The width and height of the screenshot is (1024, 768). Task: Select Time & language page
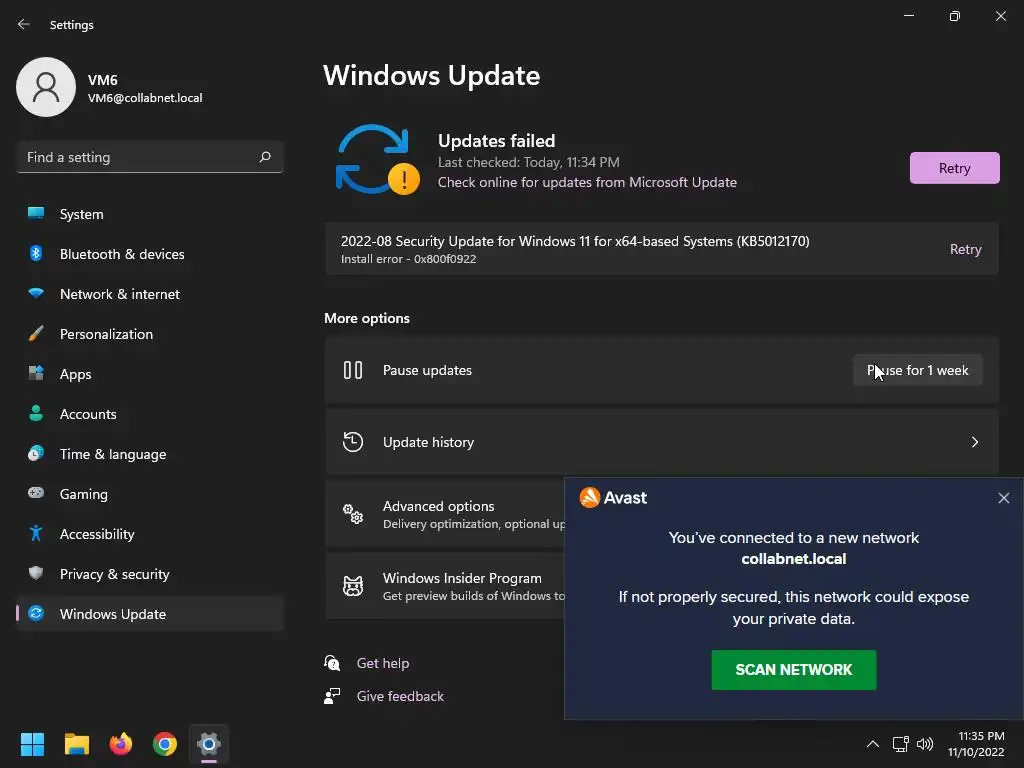(150, 454)
